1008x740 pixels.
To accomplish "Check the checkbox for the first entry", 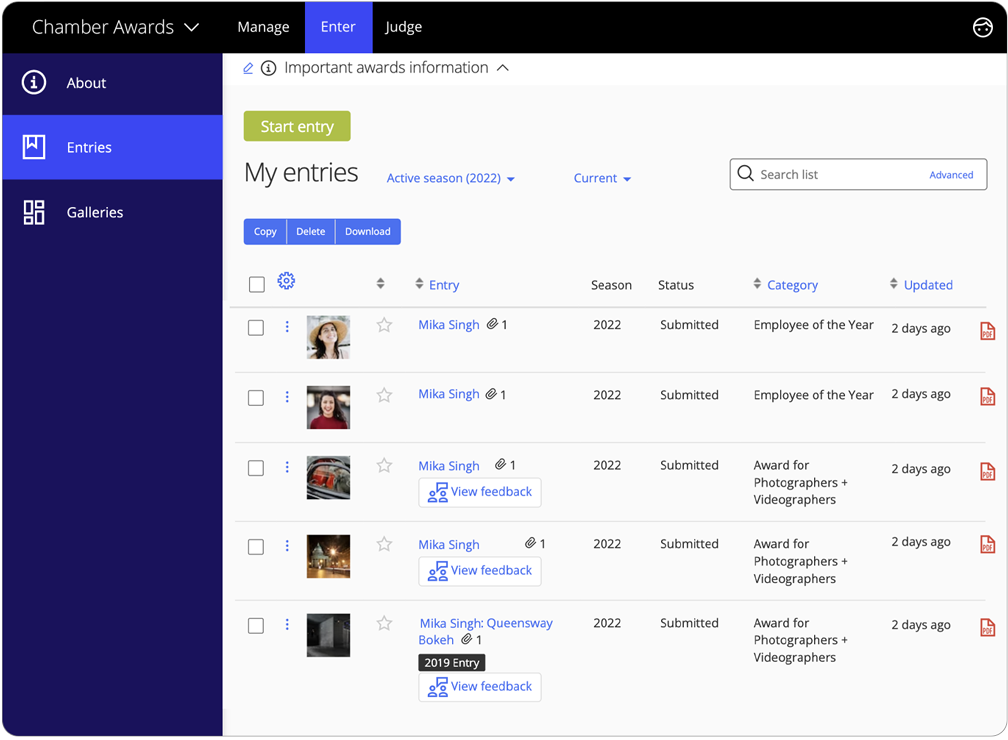I will tap(256, 327).
